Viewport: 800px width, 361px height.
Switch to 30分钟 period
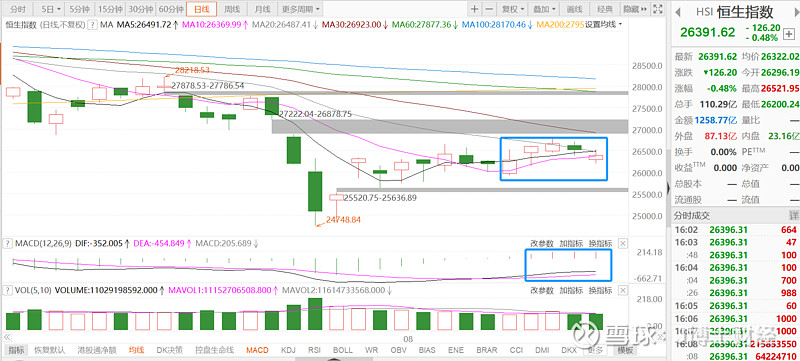point(140,9)
